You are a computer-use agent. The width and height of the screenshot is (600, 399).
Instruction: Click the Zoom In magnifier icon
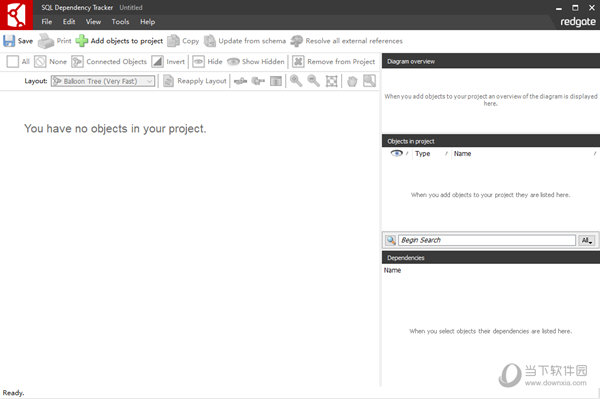pos(296,81)
